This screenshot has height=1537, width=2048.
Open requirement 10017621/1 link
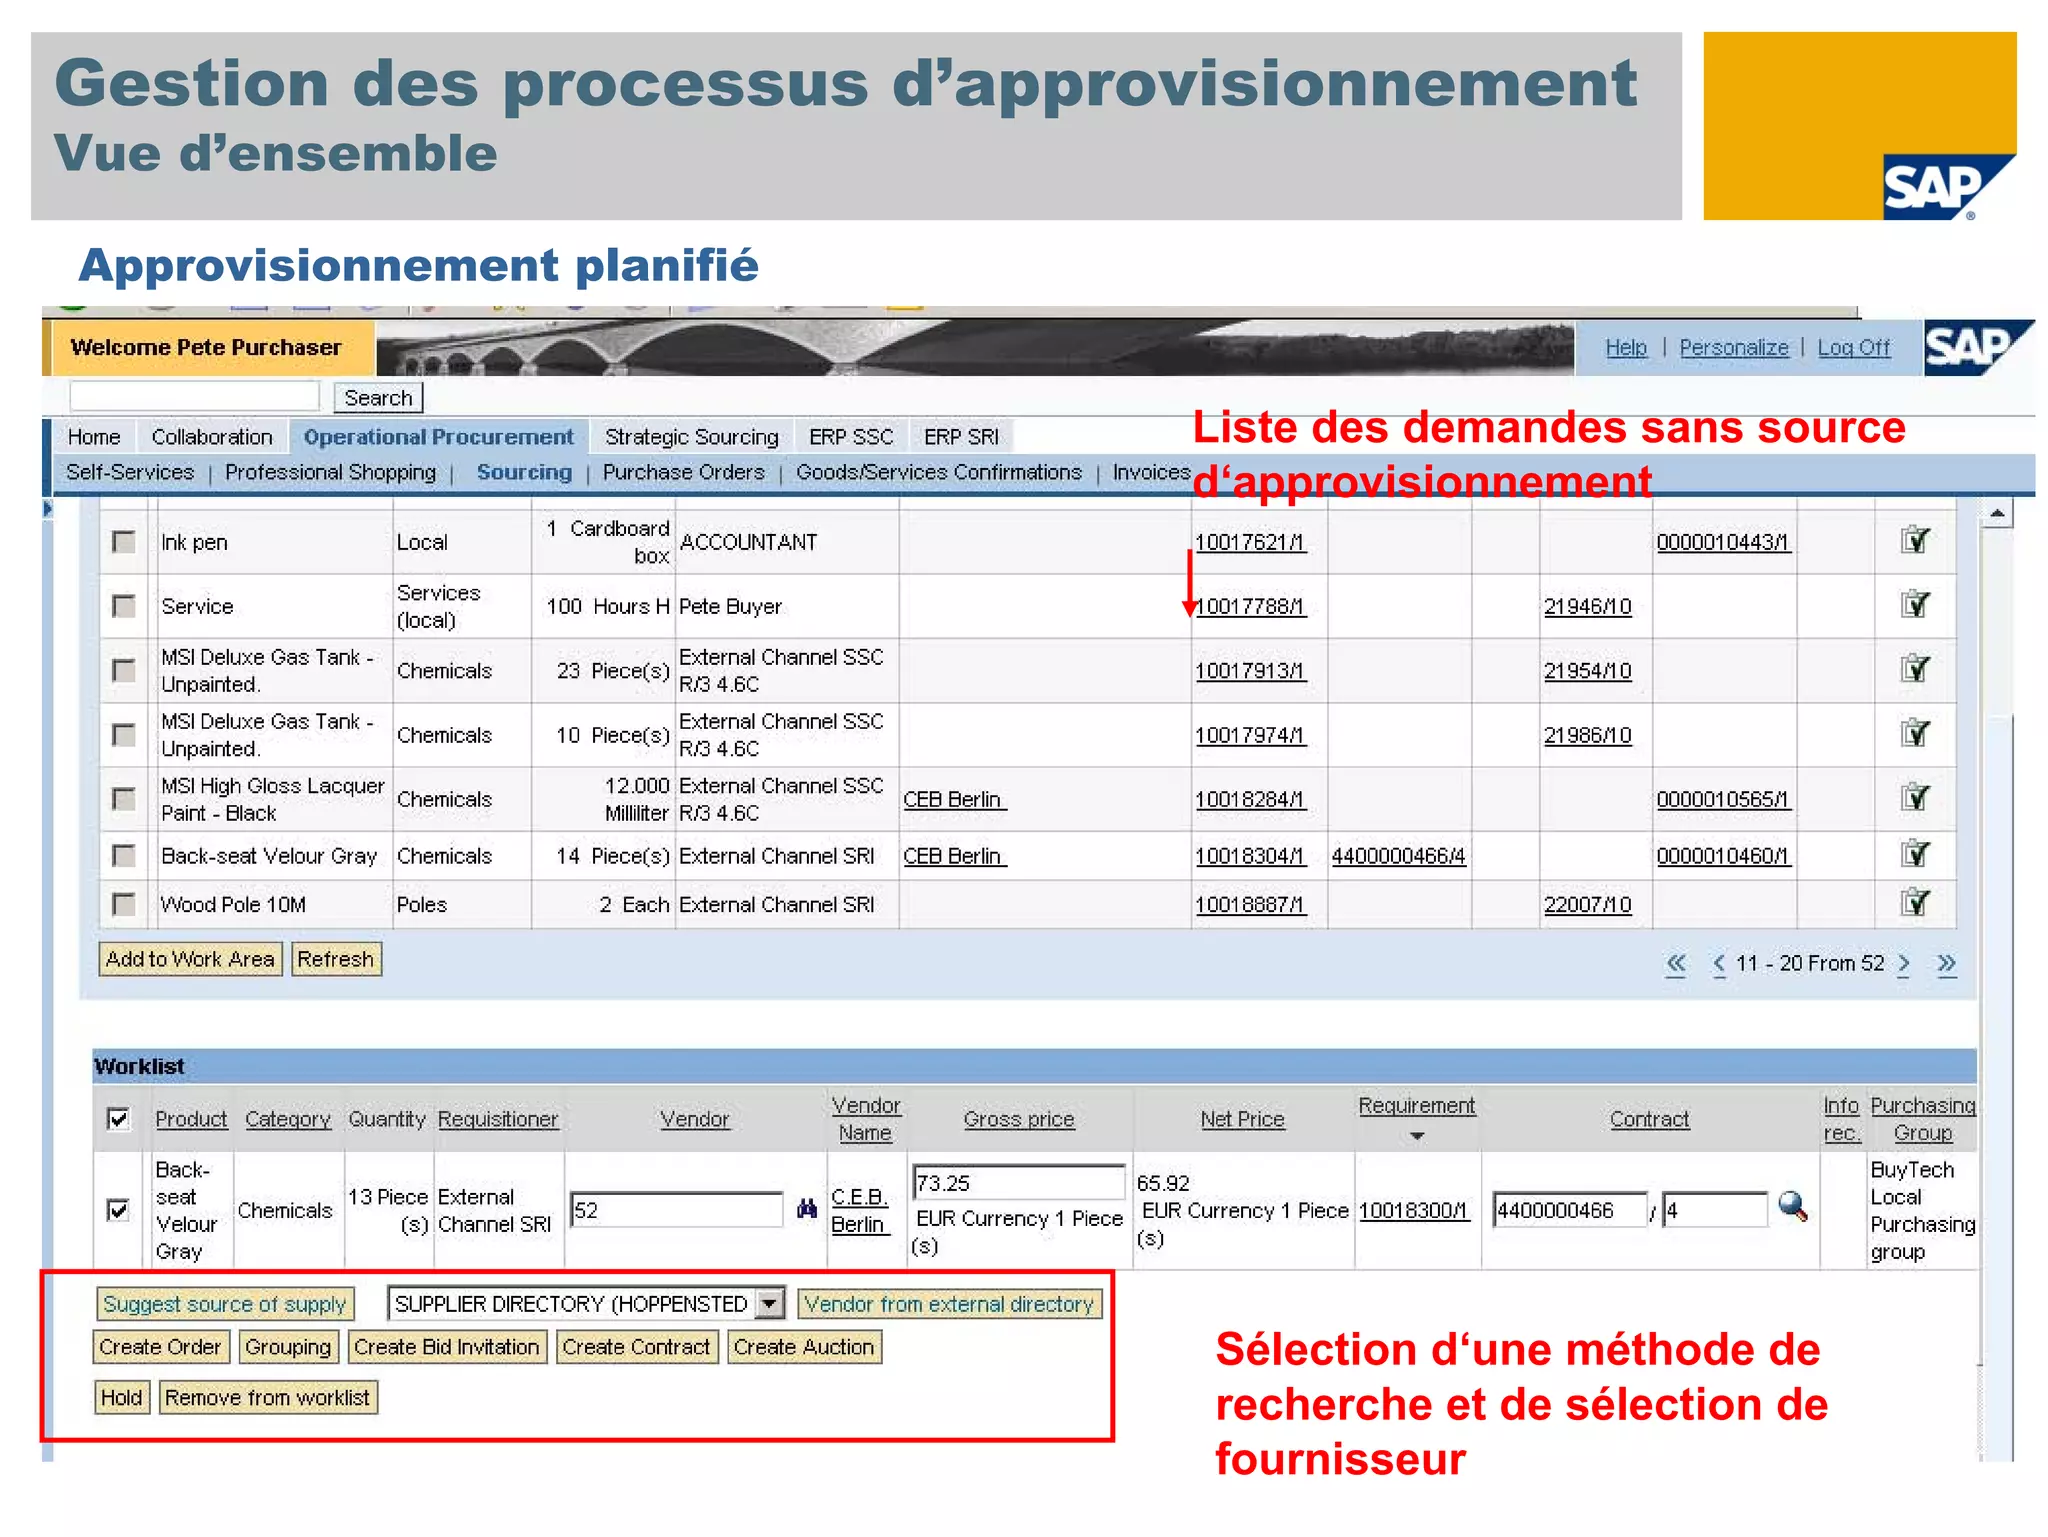pos(1250,542)
